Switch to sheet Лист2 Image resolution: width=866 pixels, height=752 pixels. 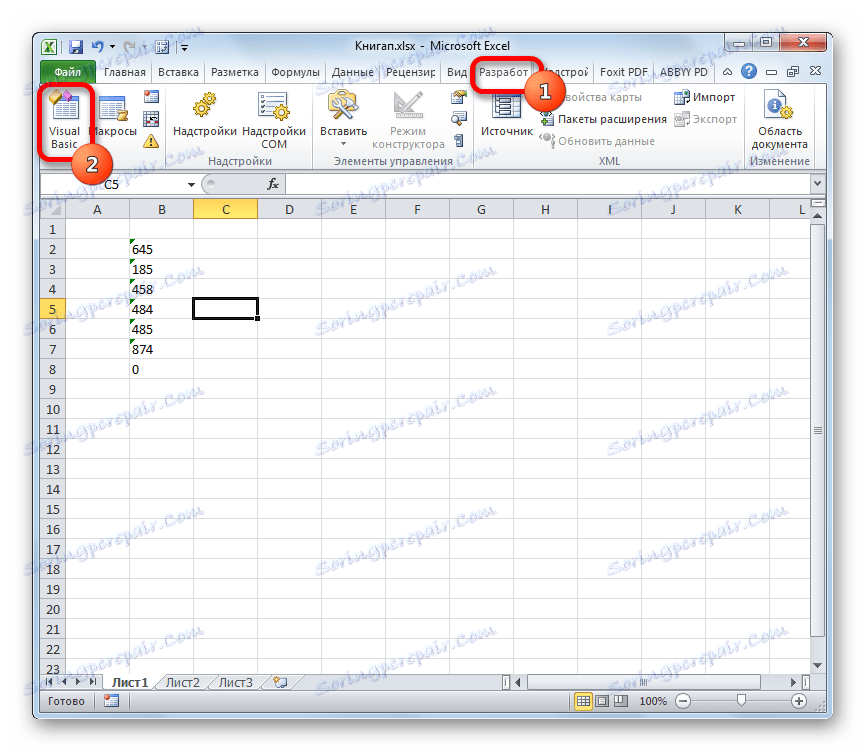pyautogui.click(x=183, y=683)
